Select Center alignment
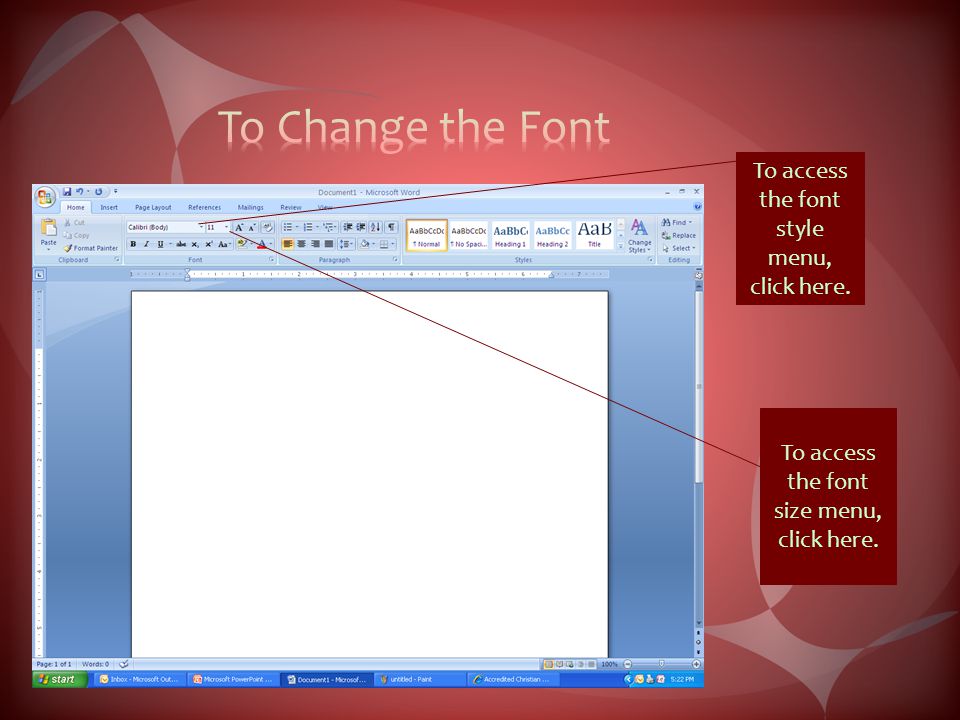960x720 pixels. (x=301, y=244)
